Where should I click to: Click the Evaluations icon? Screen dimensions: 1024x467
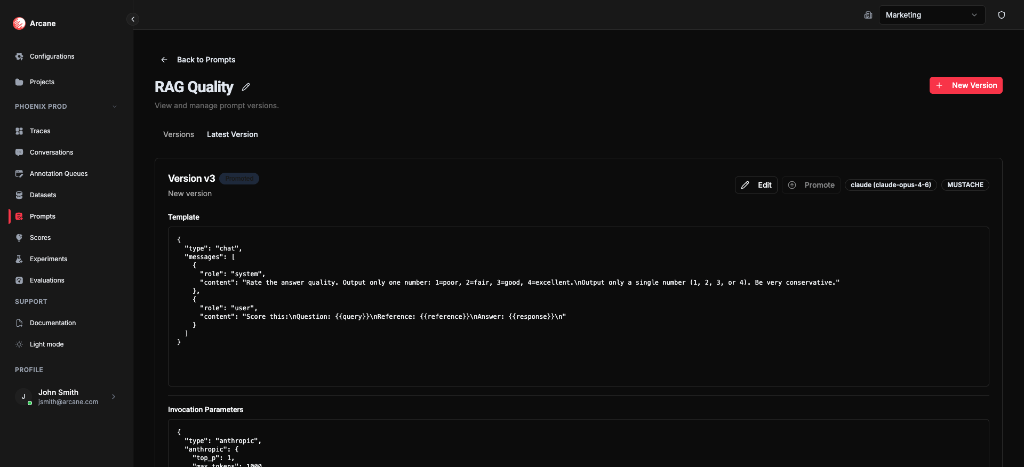(x=20, y=281)
